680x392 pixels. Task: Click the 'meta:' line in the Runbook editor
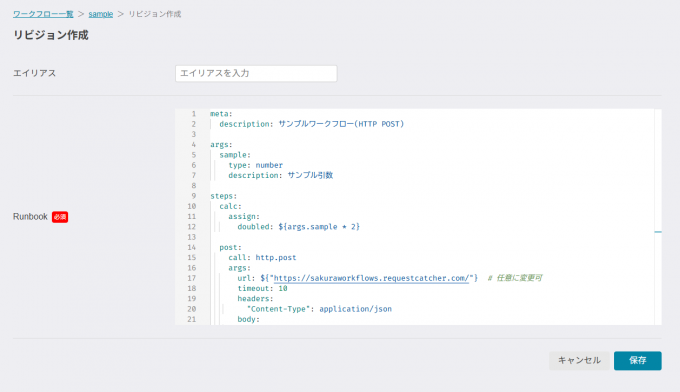coord(222,114)
